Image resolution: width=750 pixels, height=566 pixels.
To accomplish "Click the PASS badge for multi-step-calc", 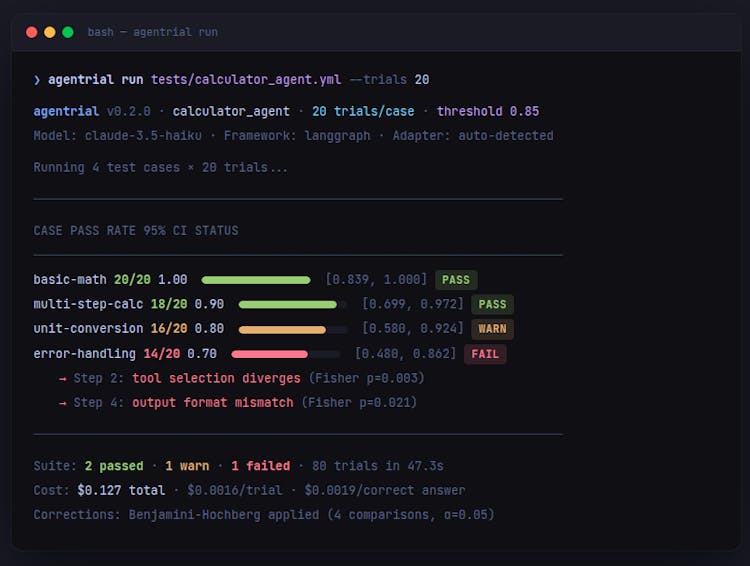I will 492,304.
